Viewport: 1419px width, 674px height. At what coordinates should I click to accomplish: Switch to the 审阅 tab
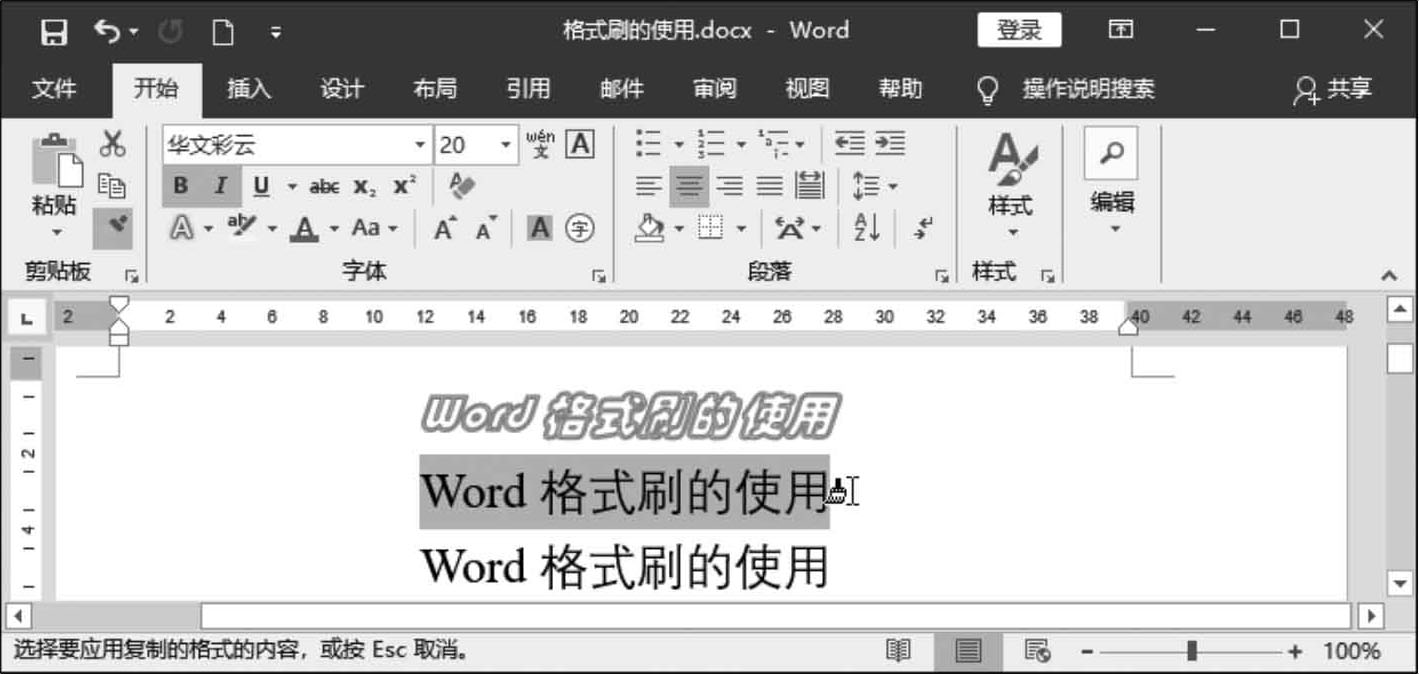714,89
